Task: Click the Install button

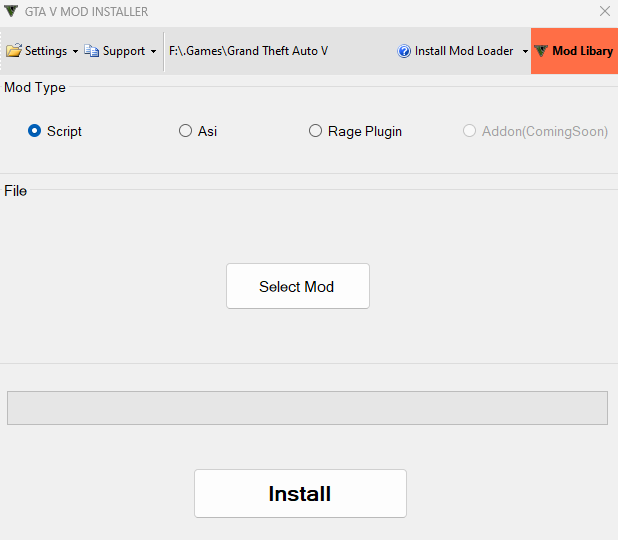Action: 300,493
